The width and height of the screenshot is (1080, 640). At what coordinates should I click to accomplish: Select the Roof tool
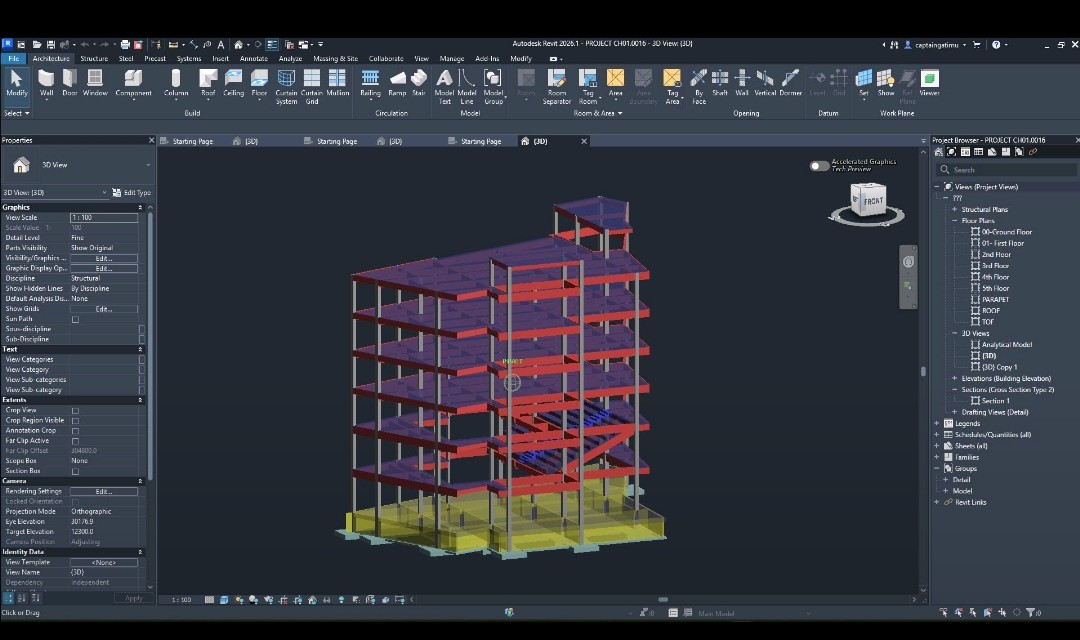click(x=208, y=83)
